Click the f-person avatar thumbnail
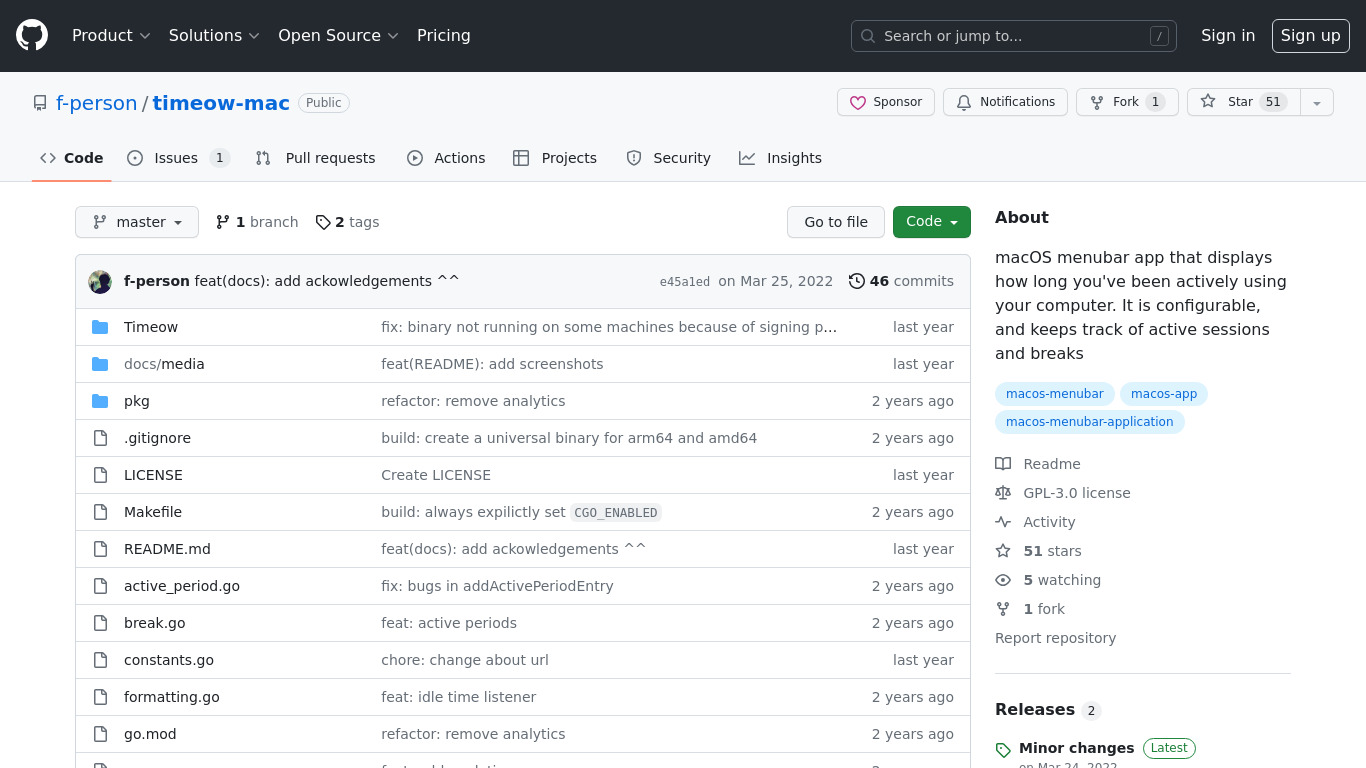The image size is (1366, 768). tap(100, 281)
